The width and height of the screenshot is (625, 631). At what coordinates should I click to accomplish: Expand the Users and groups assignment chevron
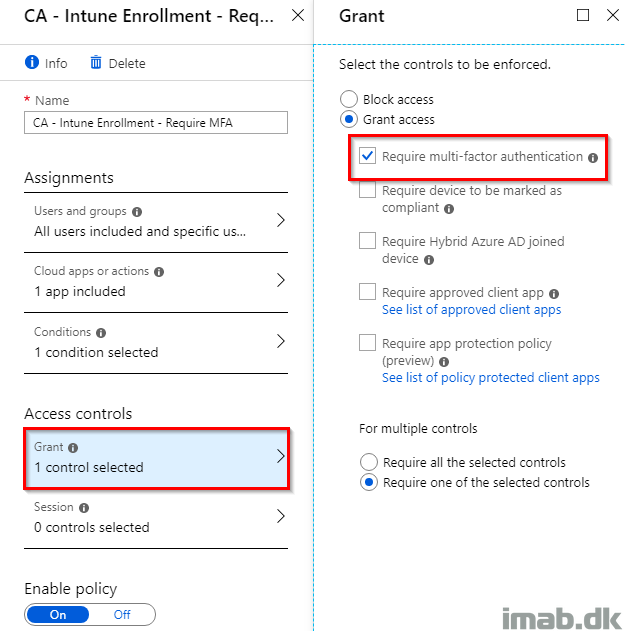281,220
